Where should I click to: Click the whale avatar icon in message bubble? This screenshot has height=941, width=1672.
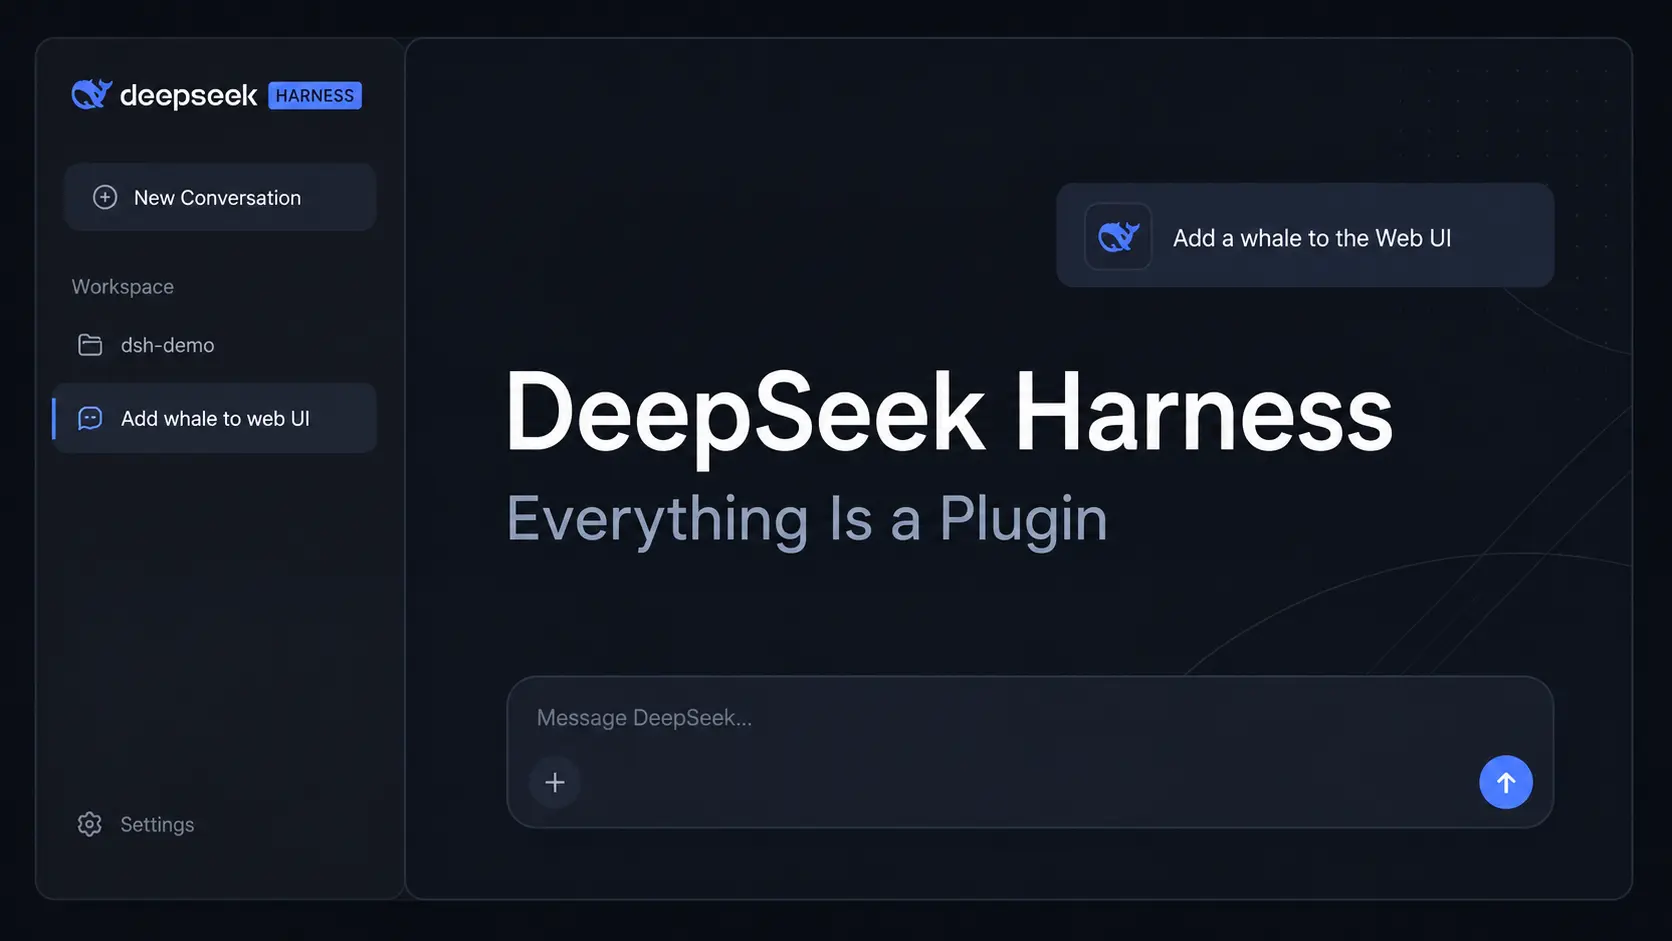(1118, 237)
